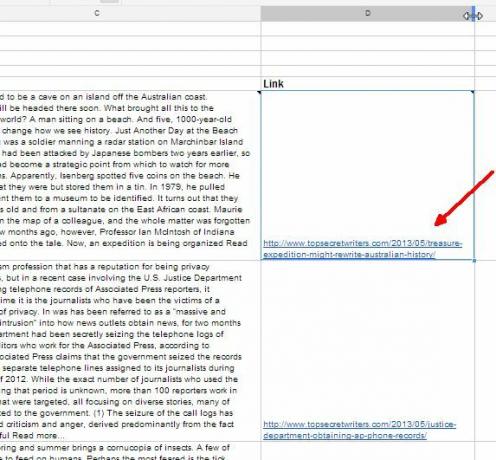Image resolution: width=496 pixels, height=460 pixels.
Task: Click the column D right-edge resize handle
Action: pyautogui.click(x=473, y=15)
